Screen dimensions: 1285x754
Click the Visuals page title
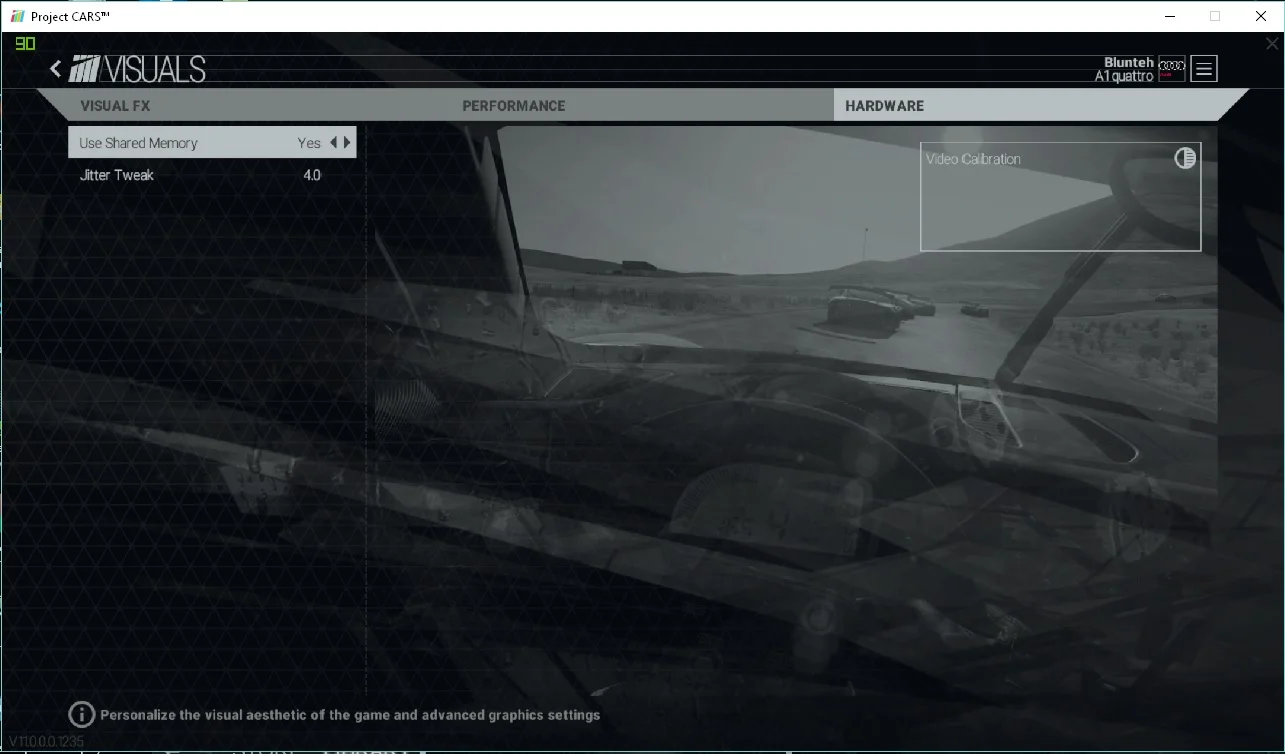(x=155, y=69)
